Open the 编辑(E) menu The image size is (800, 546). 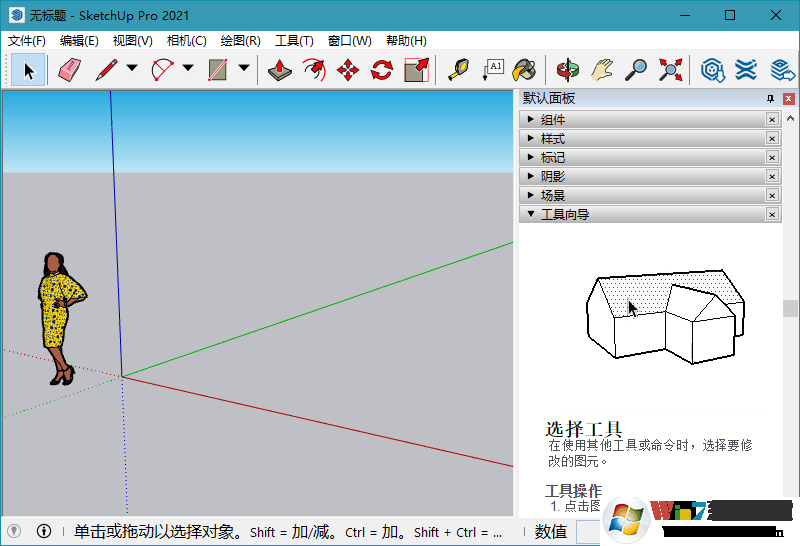click(x=79, y=41)
